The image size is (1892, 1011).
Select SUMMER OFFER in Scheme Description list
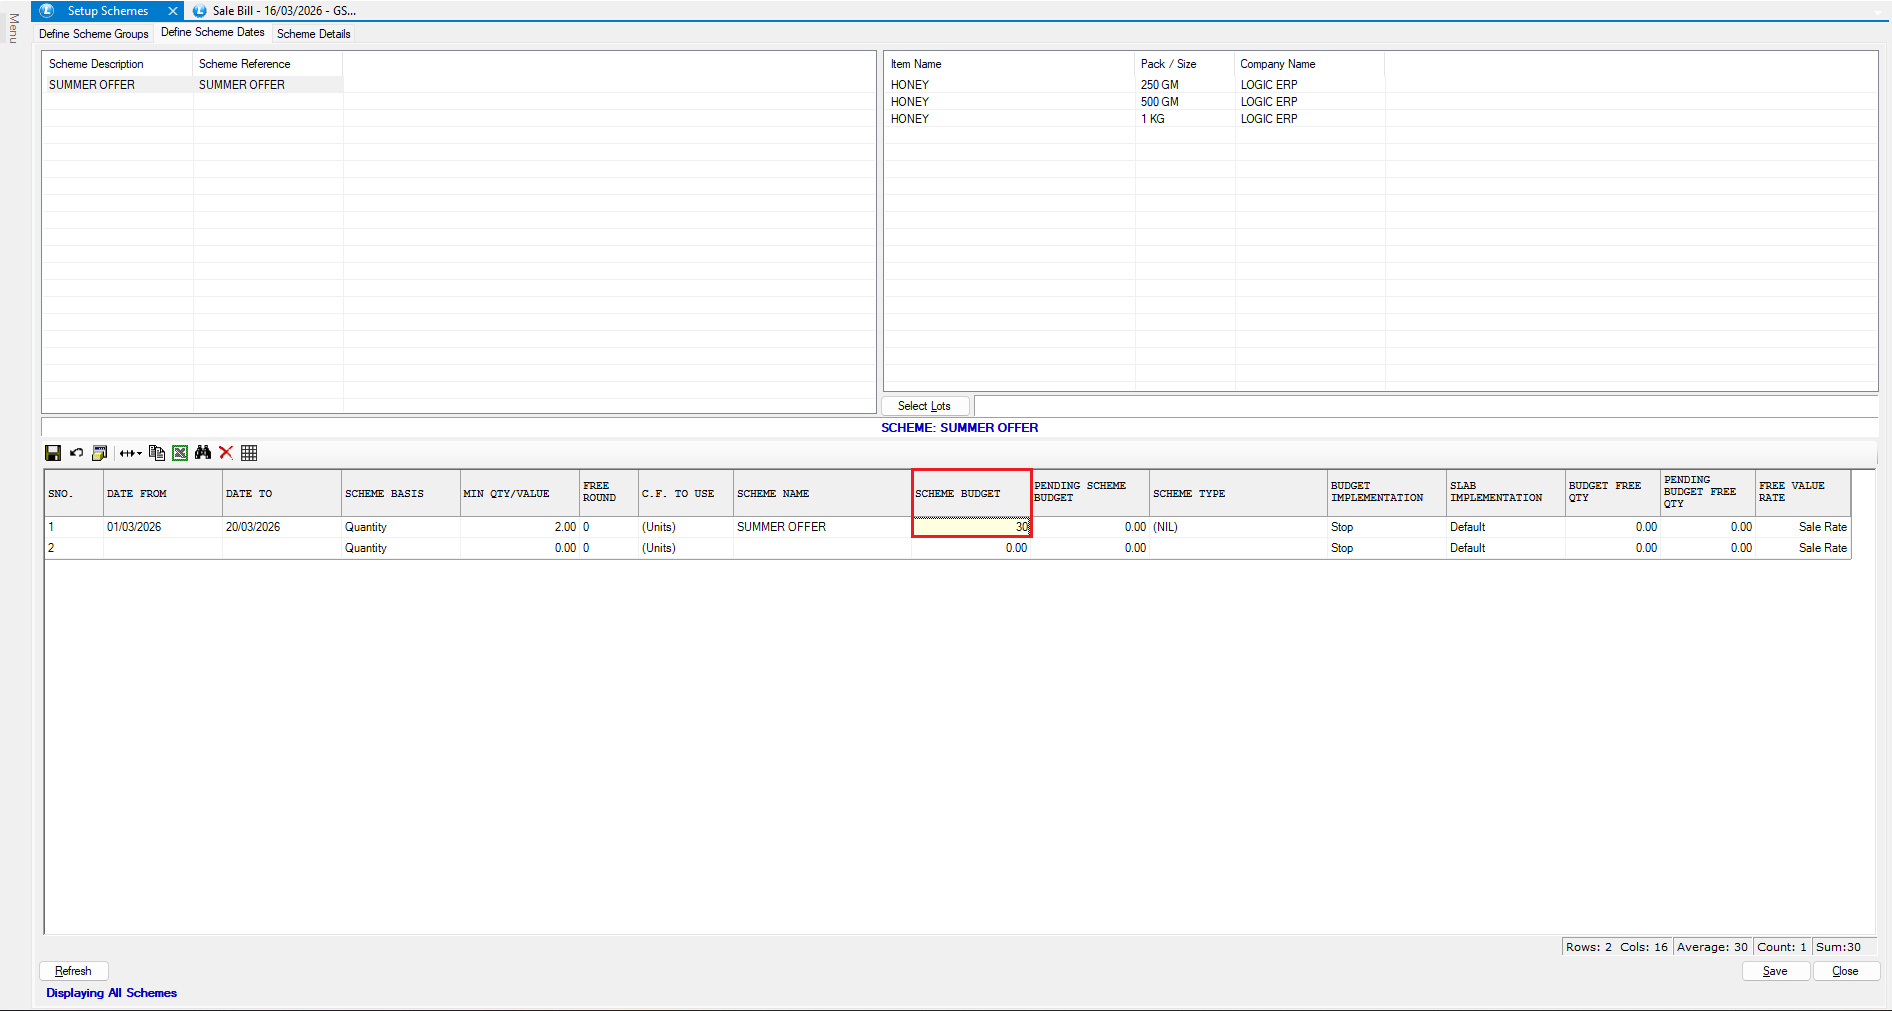92,85
